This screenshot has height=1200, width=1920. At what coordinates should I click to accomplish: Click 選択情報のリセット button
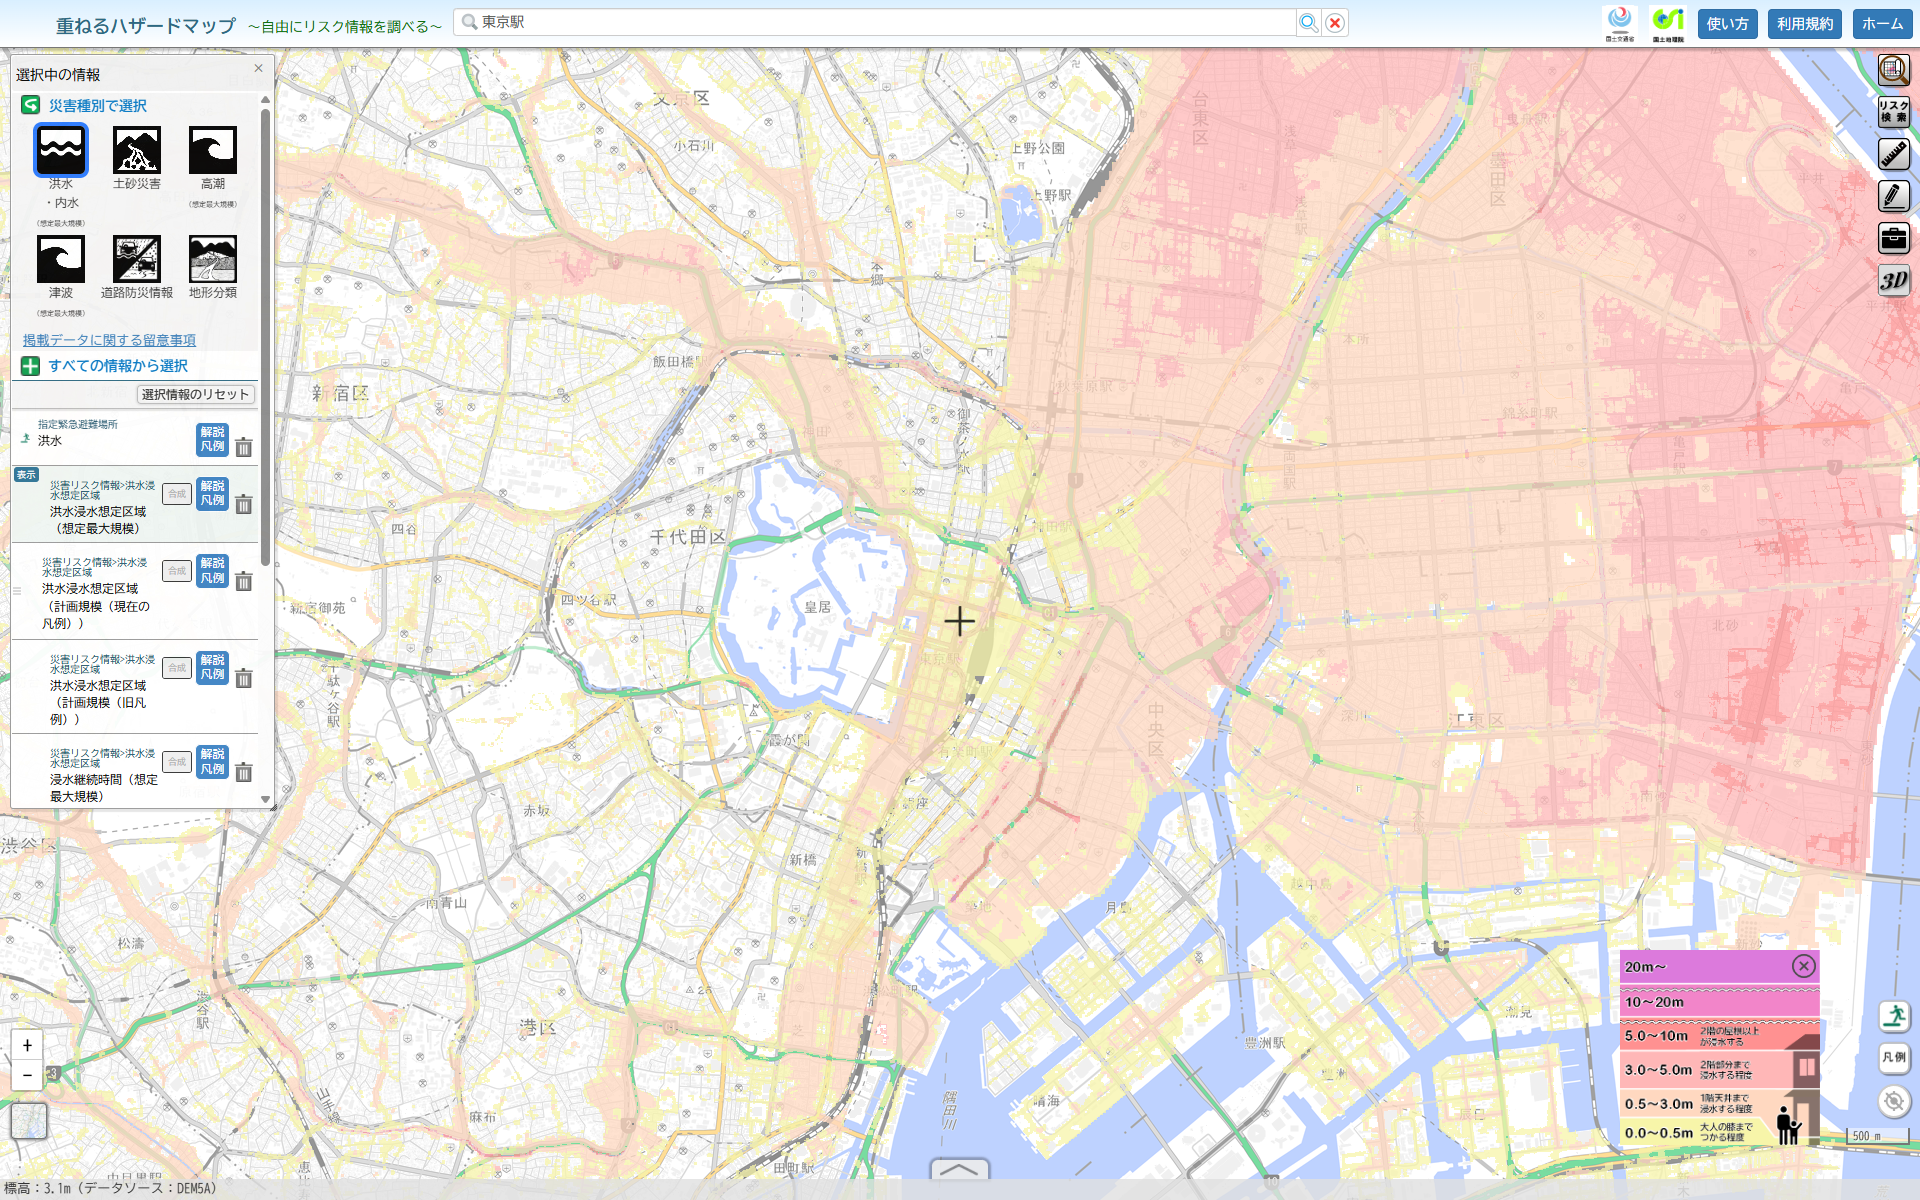tap(195, 395)
